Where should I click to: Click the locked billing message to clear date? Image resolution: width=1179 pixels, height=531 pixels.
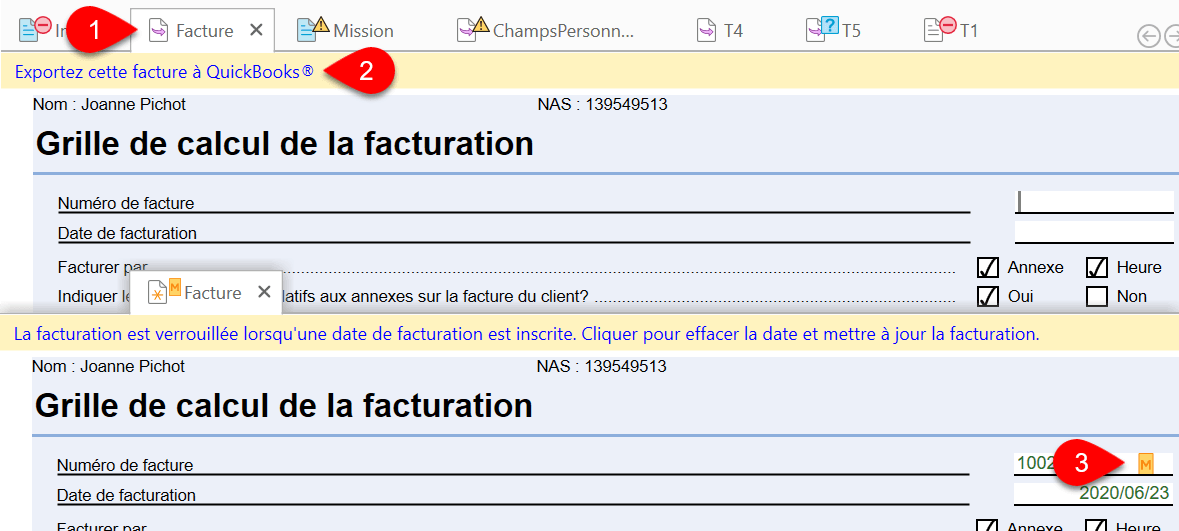pyautogui.click(x=527, y=334)
